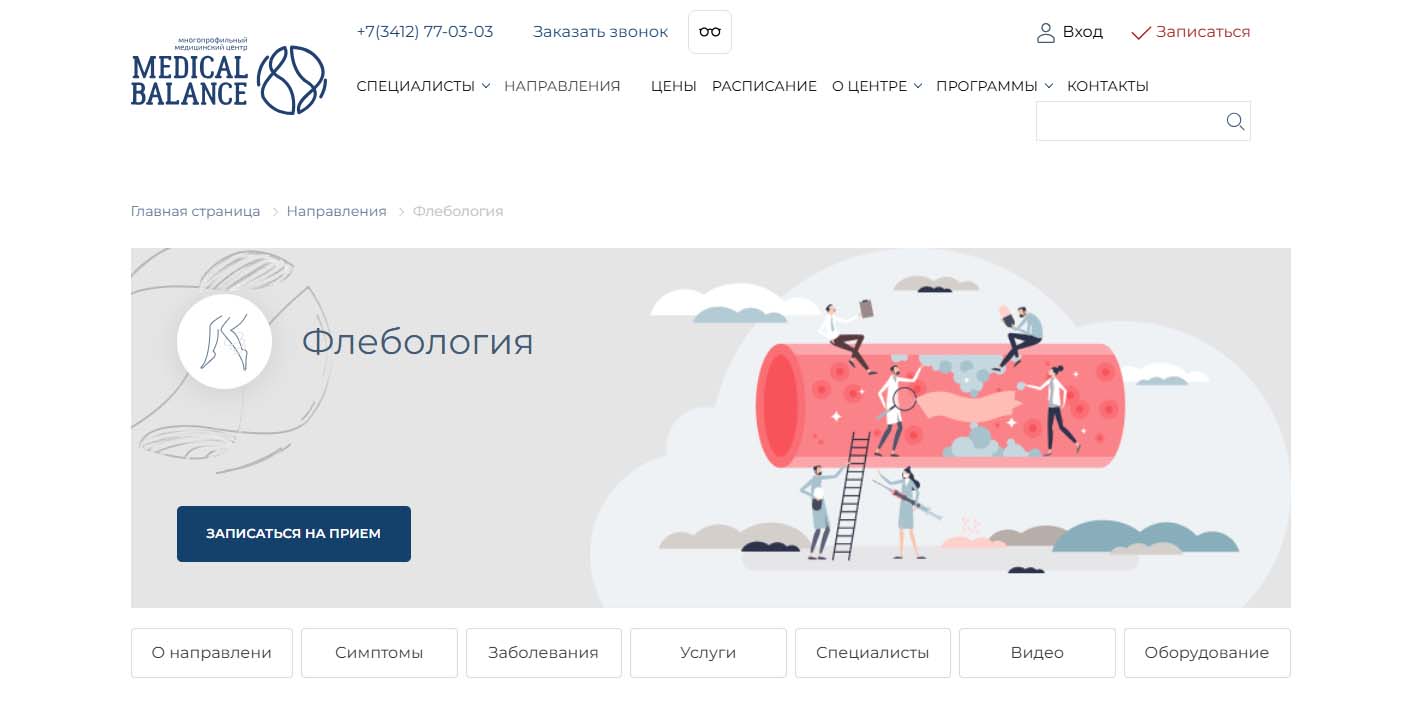Toggle the glasses accessibility mode icon
This screenshot has width=1422, height=711.
point(709,32)
